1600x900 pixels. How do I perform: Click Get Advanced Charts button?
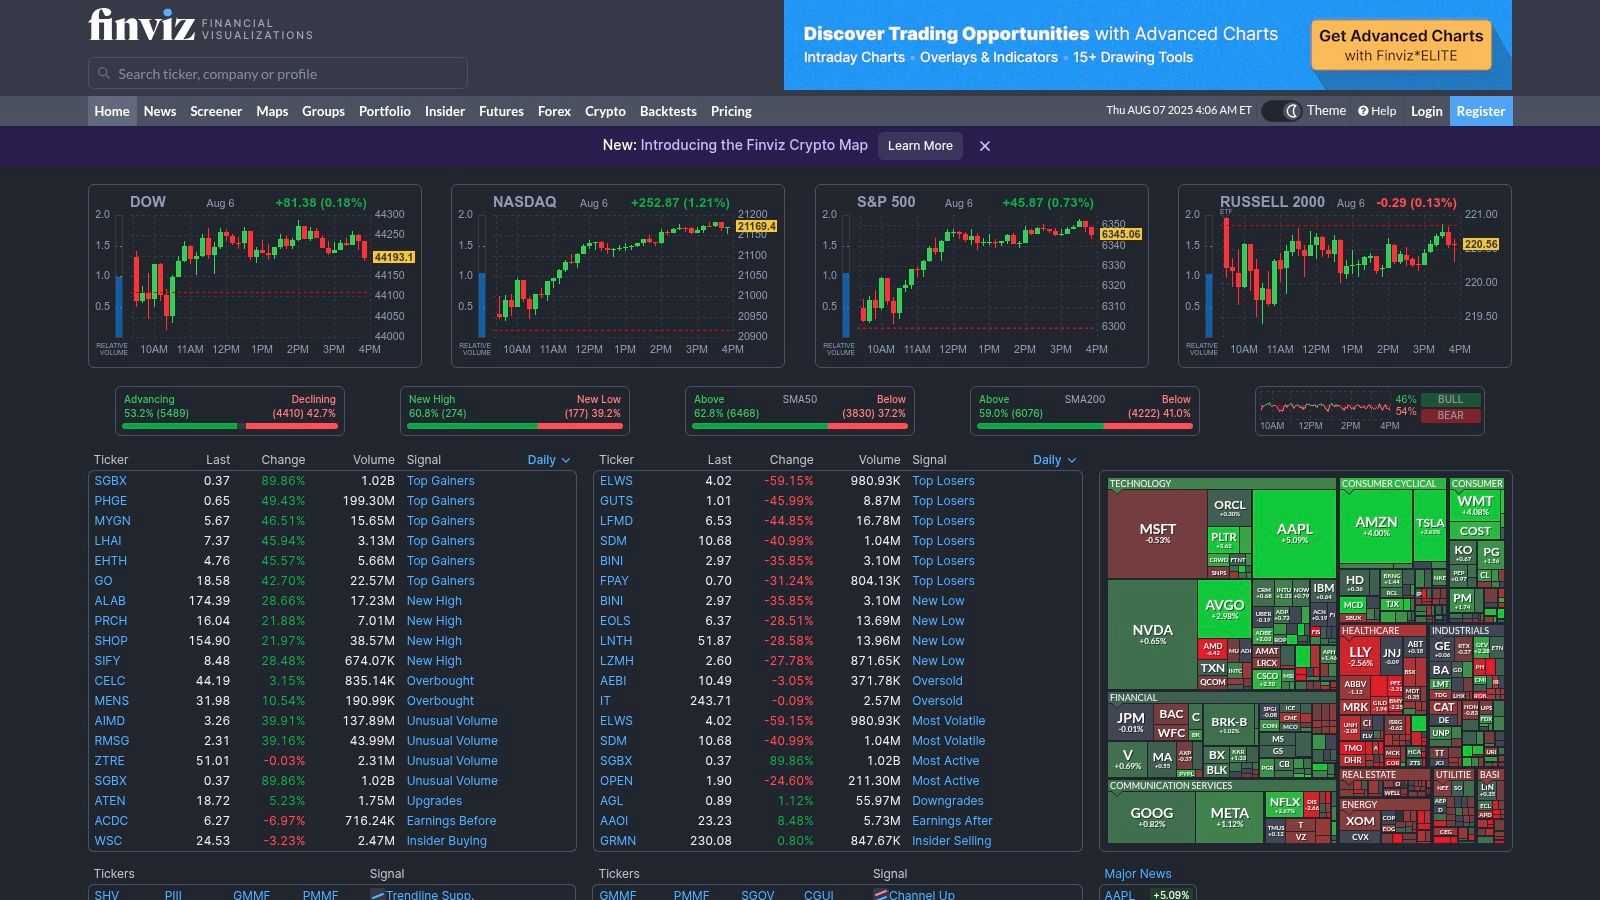coord(1401,45)
